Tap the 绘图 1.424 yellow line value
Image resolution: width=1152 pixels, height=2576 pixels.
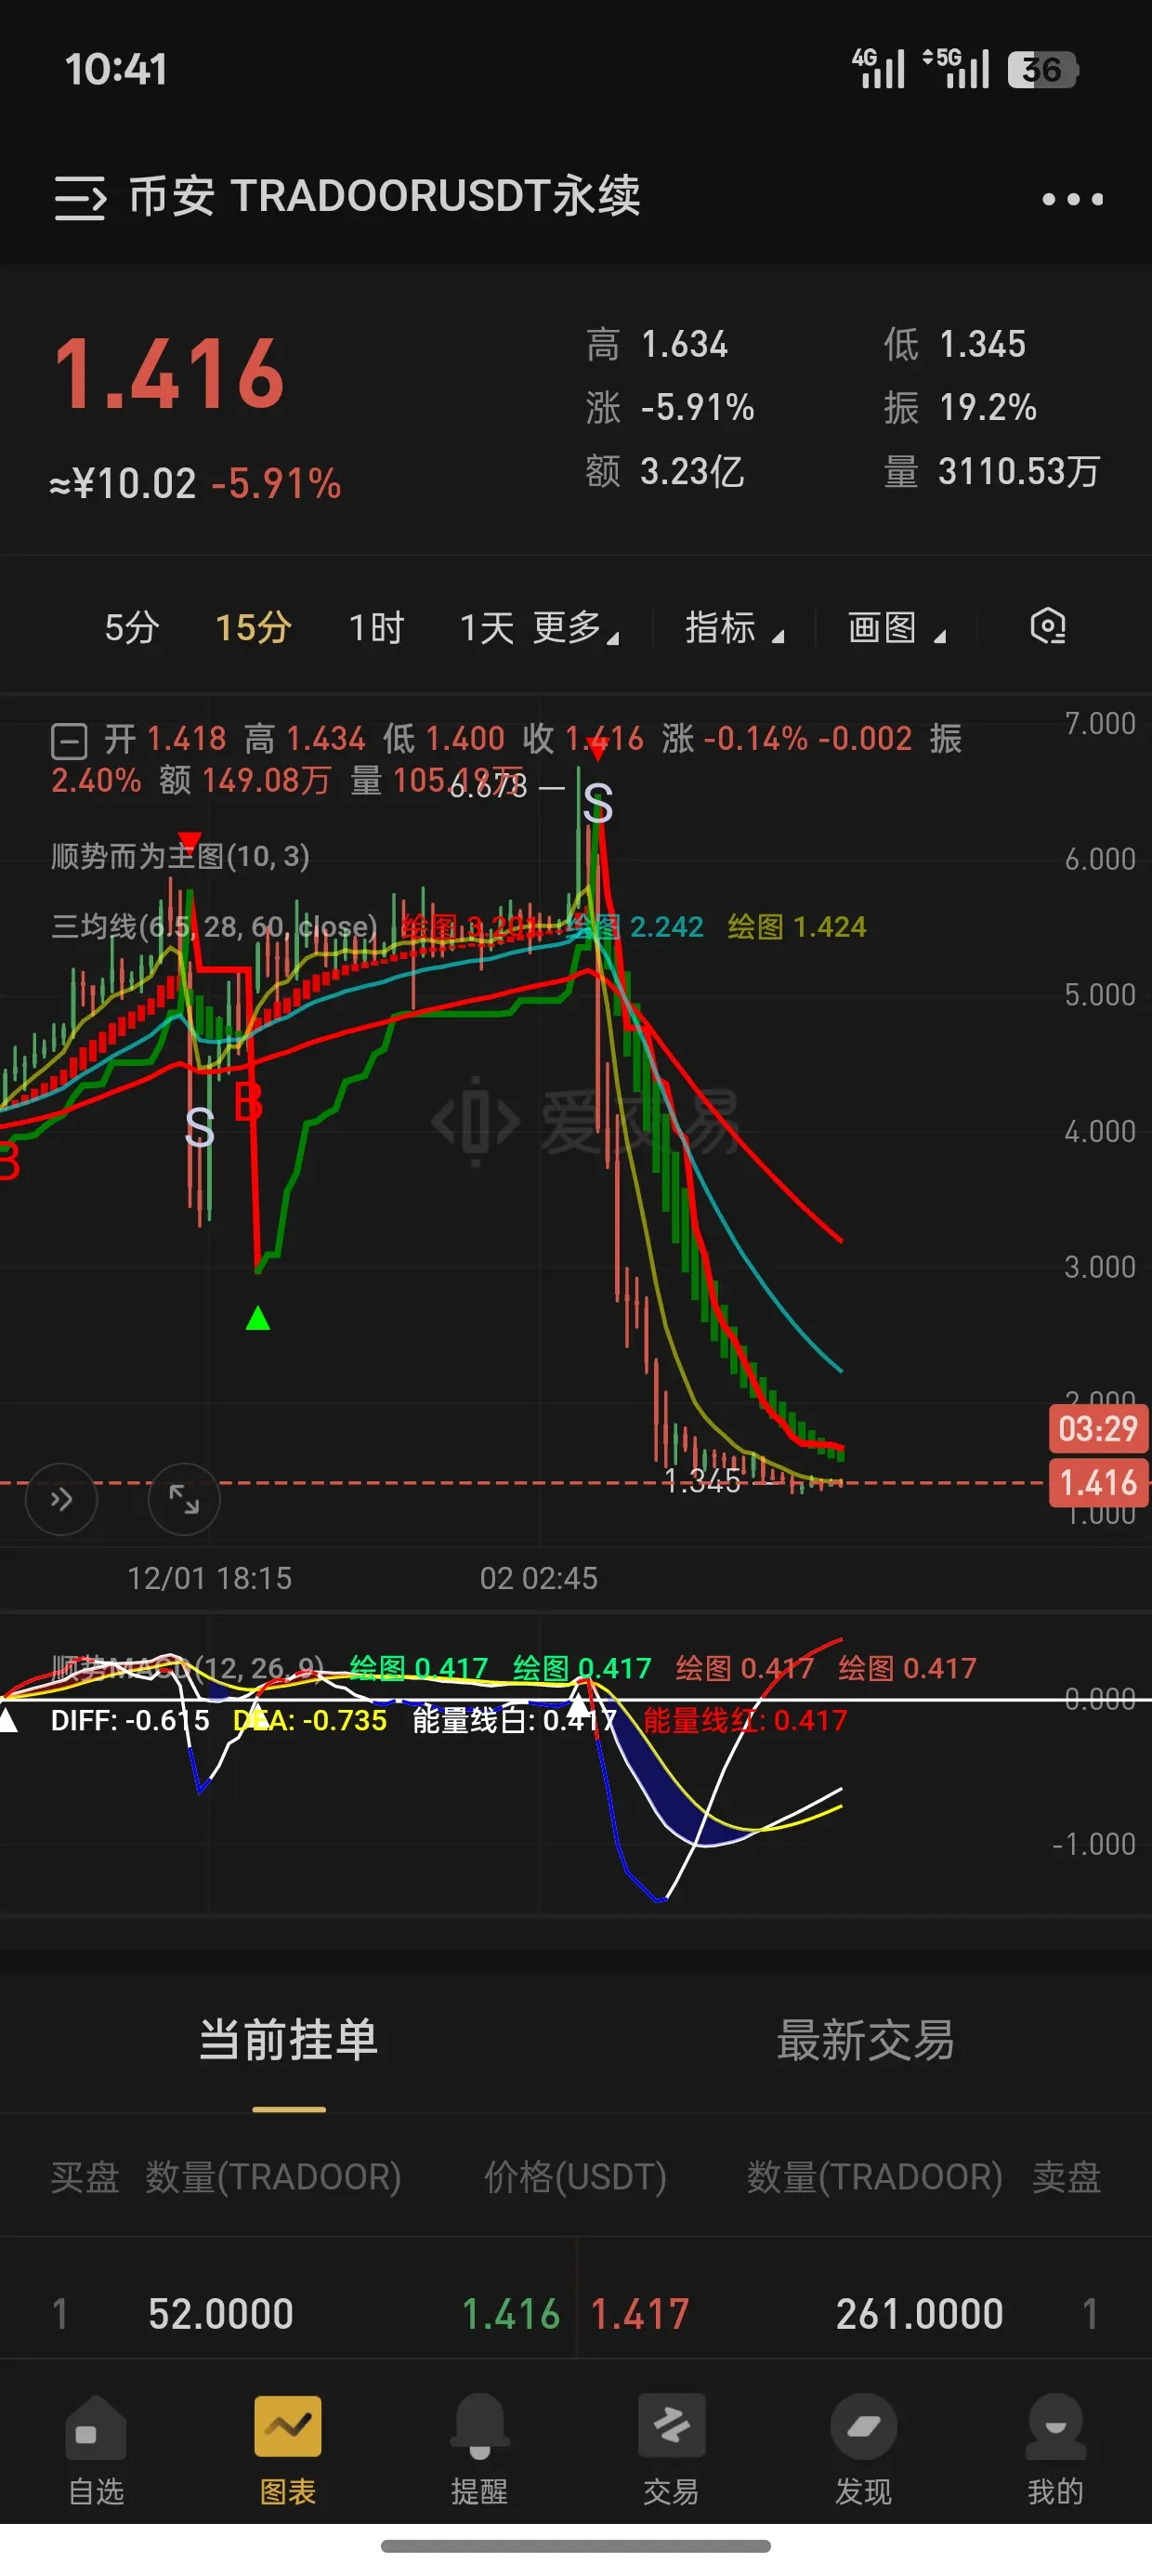(x=797, y=927)
